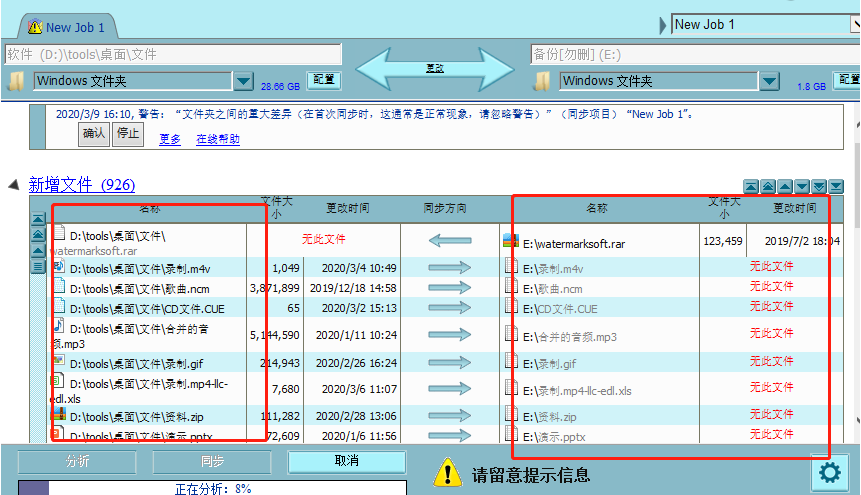The width and height of the screenshot is (861, 495).
Task: Open the right Windows 文件夹 dropdown
Action: (769, 81)
